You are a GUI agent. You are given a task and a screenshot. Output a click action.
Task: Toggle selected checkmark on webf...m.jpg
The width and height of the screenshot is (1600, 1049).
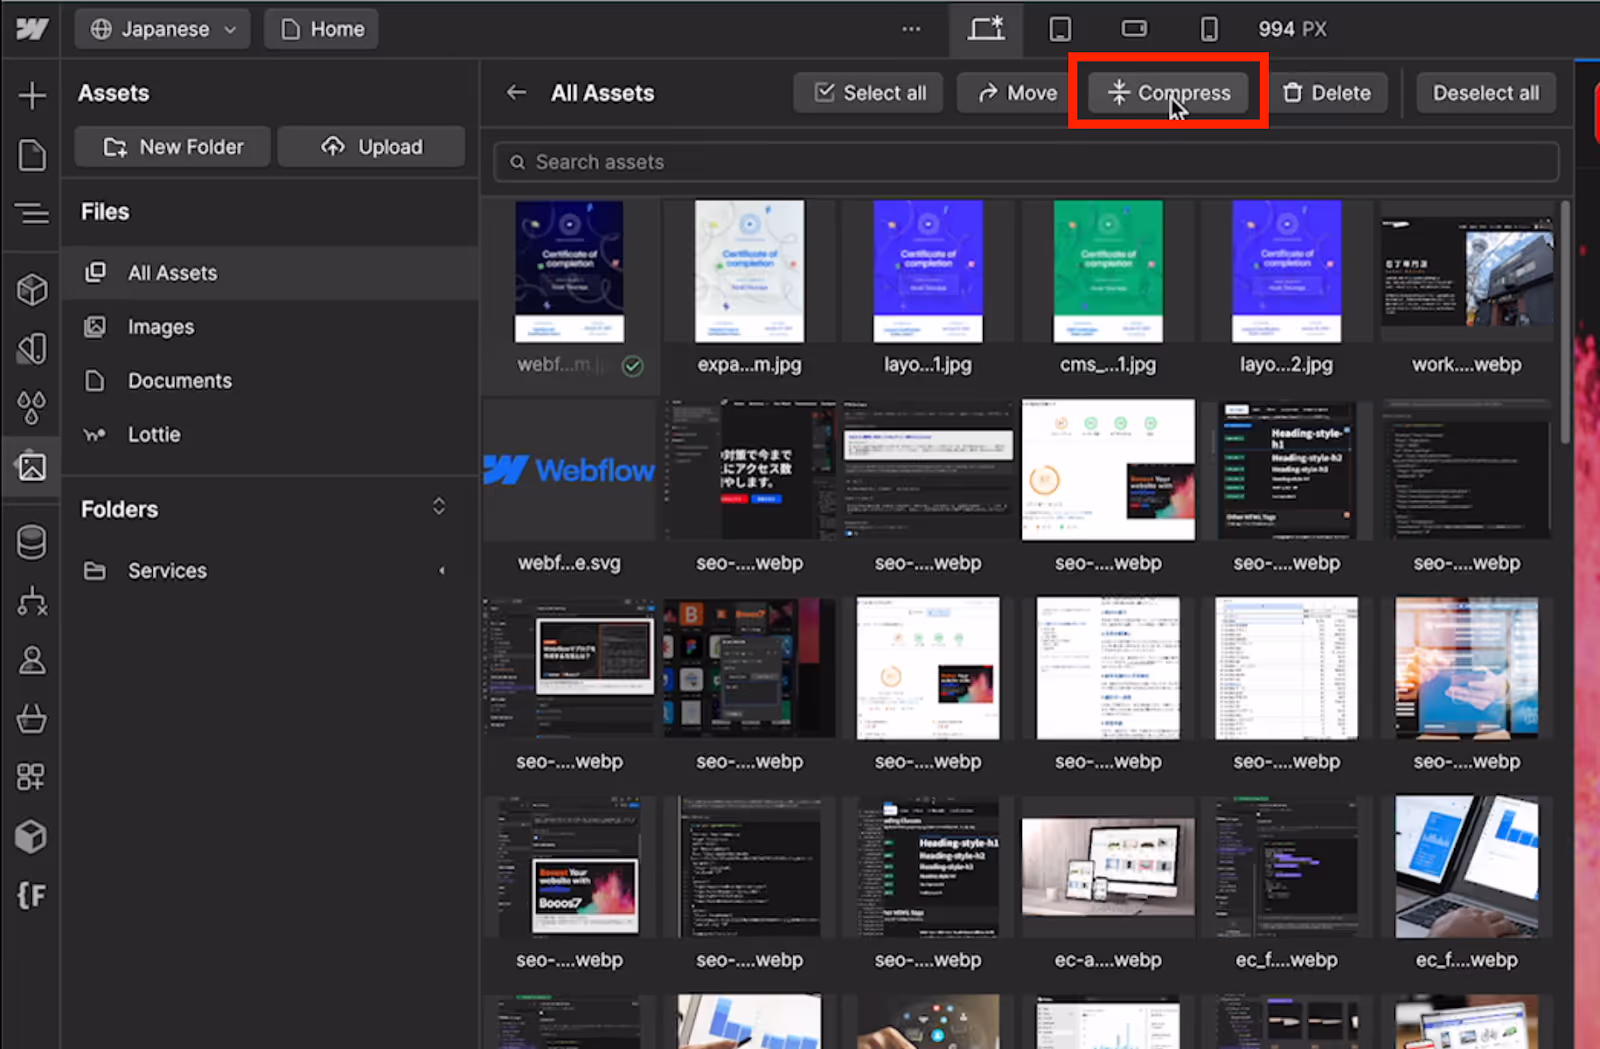[x=633, y=366]
